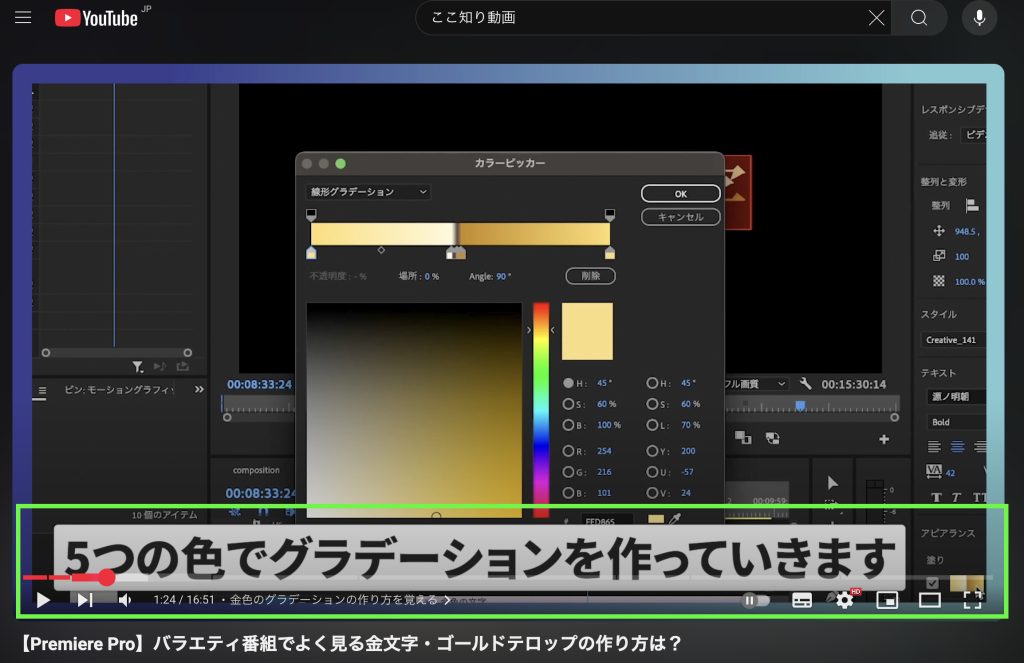Go to YouTube home via logo
The height and width of the screenshot is (663, 1024).
pos(96,18)
